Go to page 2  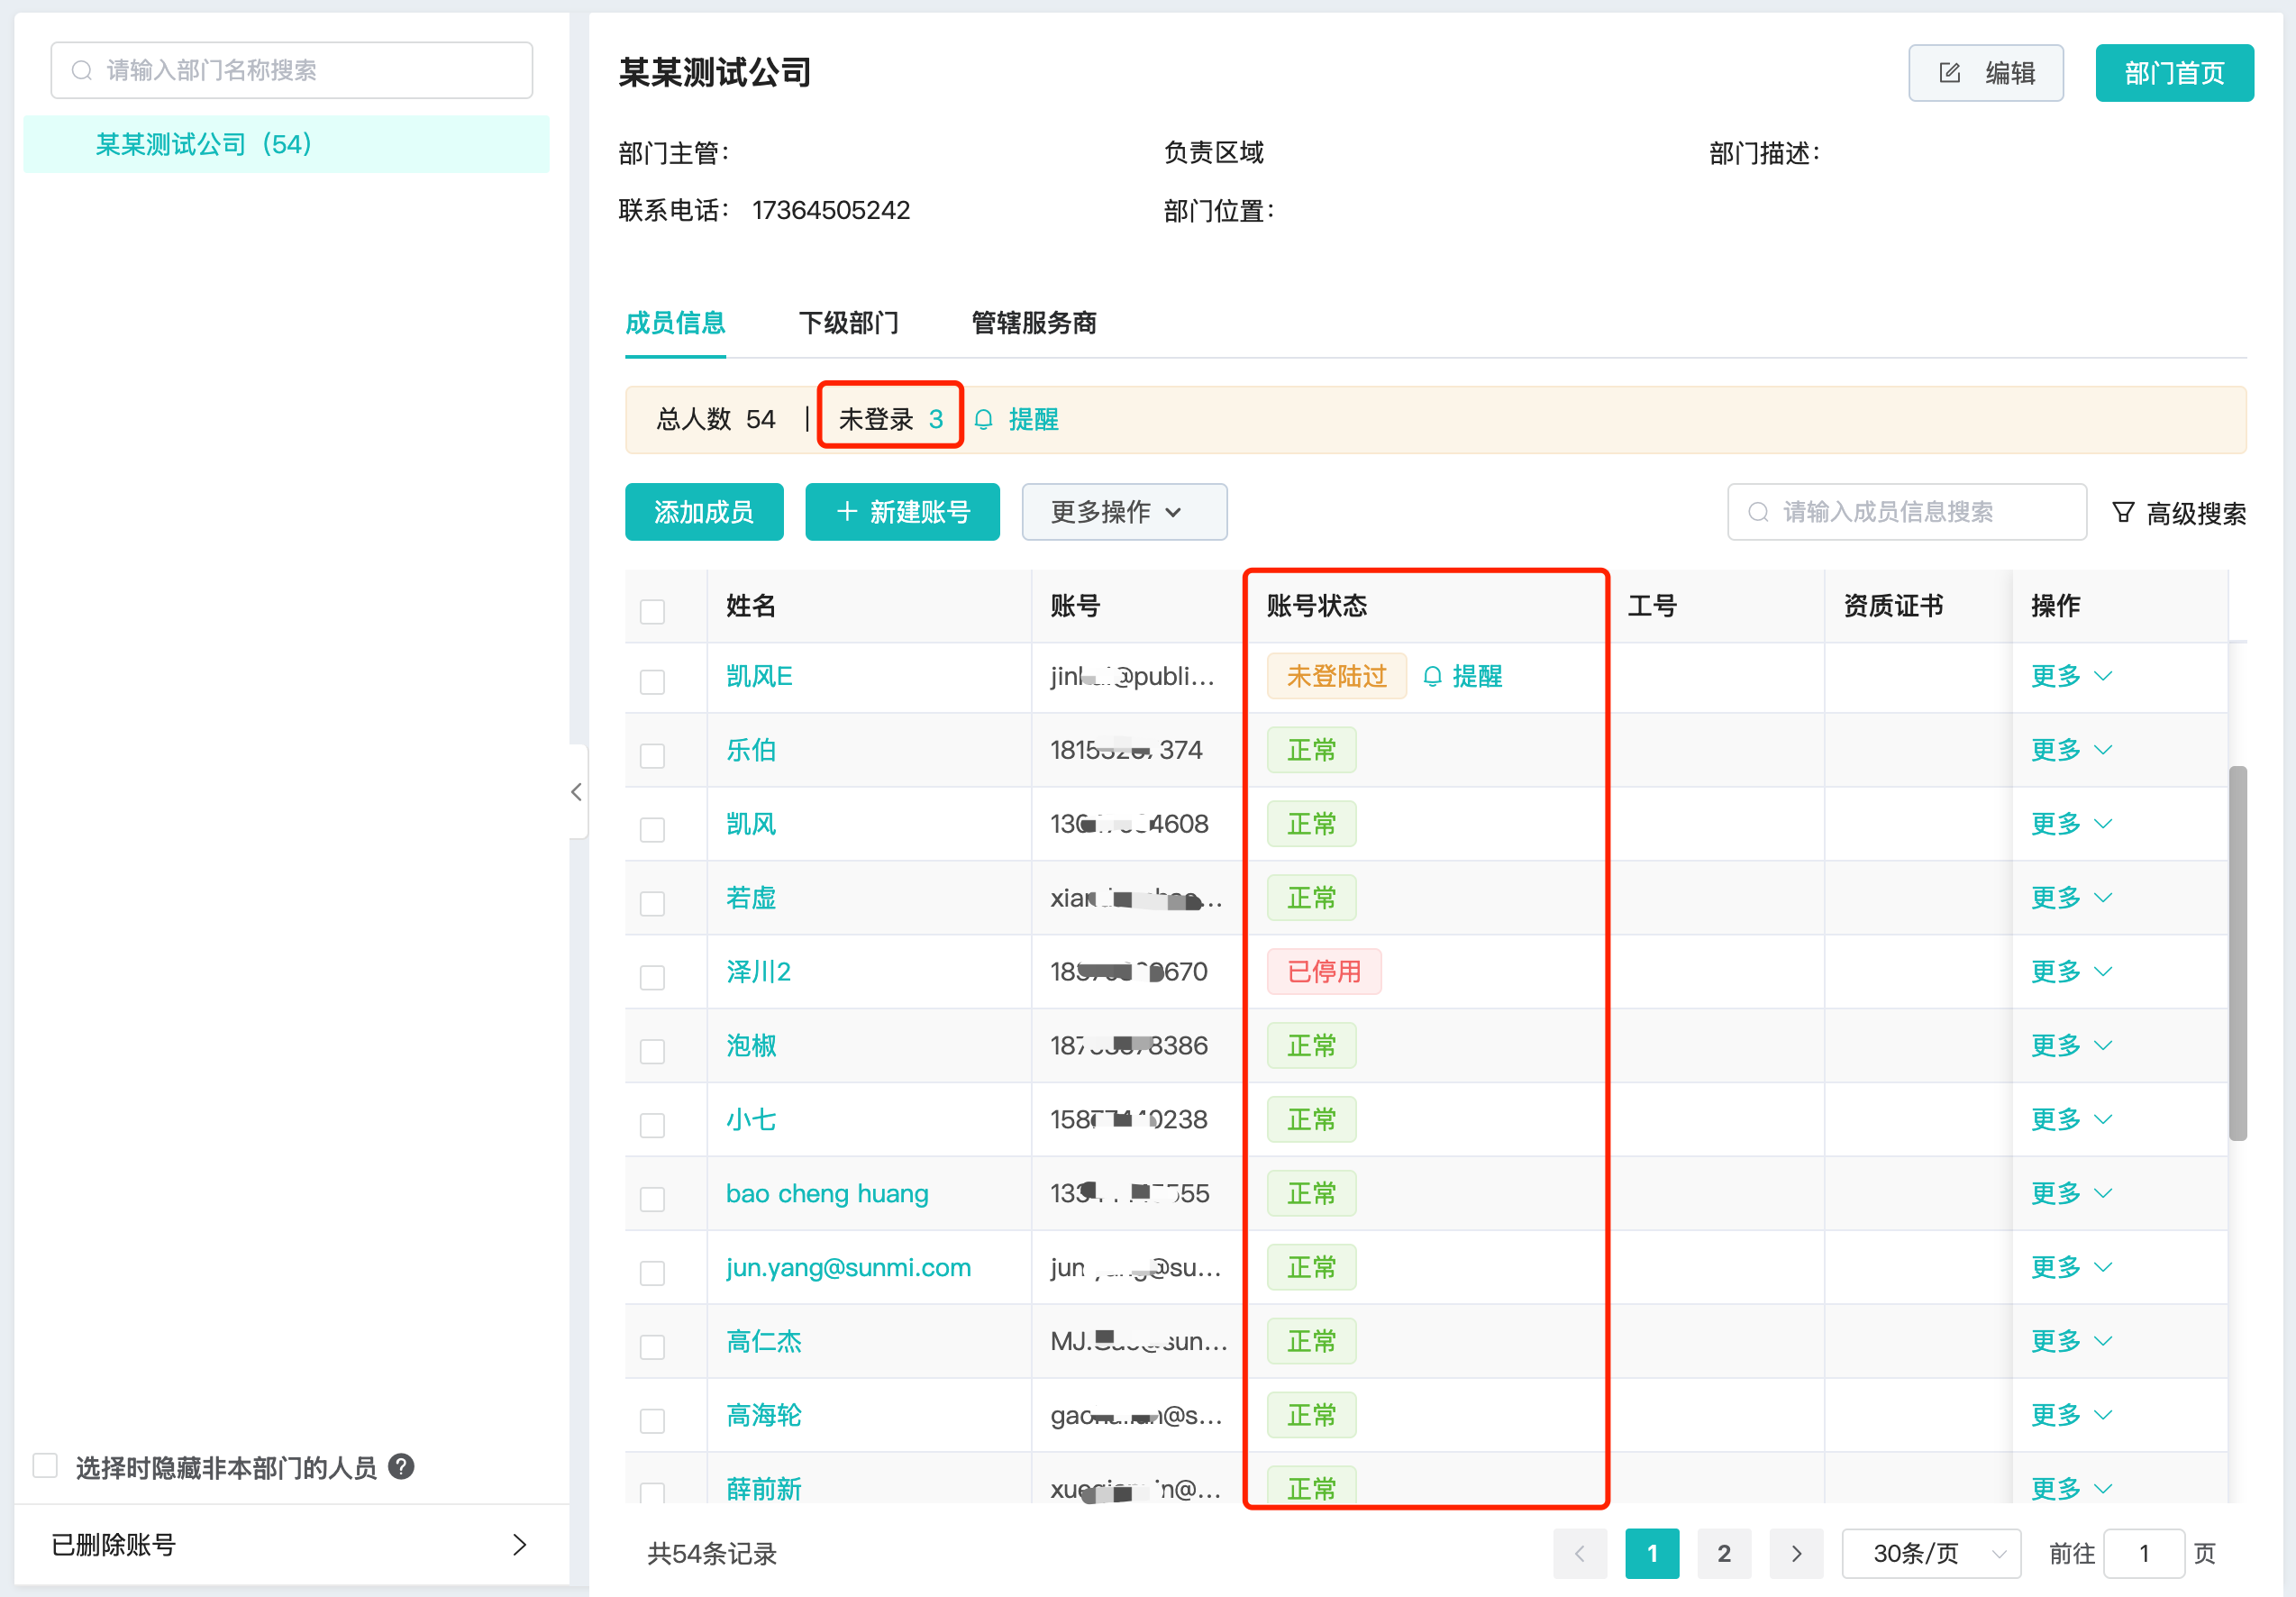[x=1724, y=1553]
